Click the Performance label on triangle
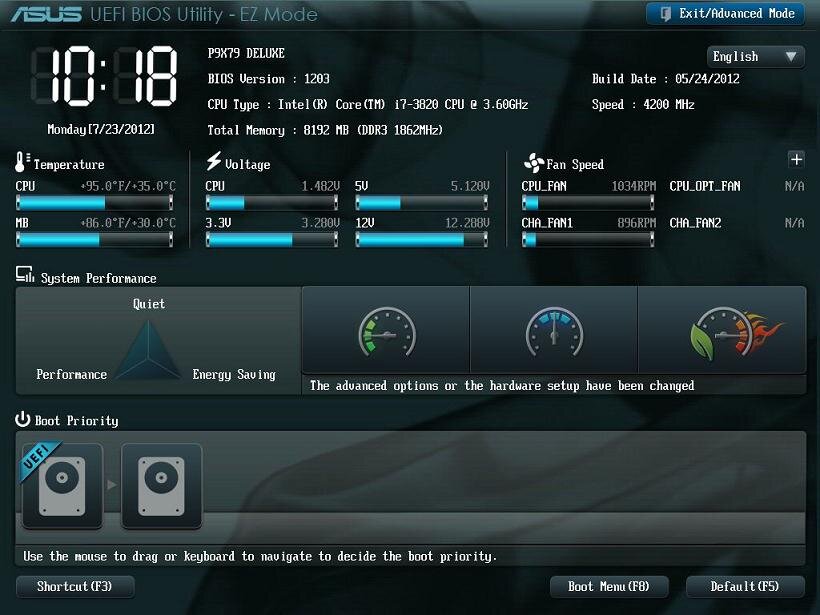 (72, 374)
